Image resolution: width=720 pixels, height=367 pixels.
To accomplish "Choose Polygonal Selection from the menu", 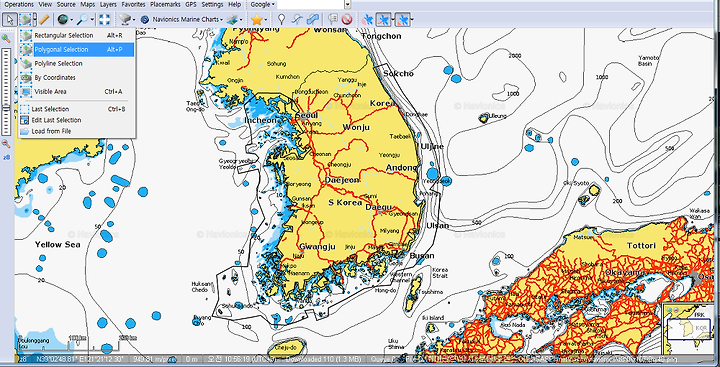I will 77,50.
